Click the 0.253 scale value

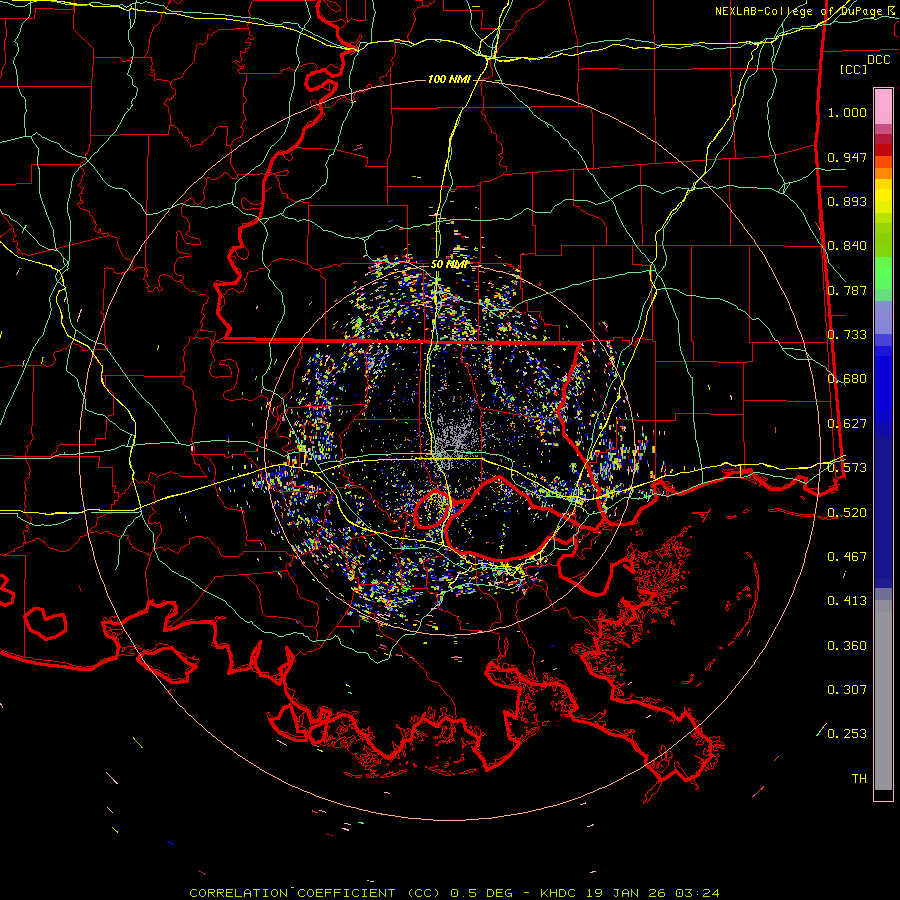(x=847, y=734)
